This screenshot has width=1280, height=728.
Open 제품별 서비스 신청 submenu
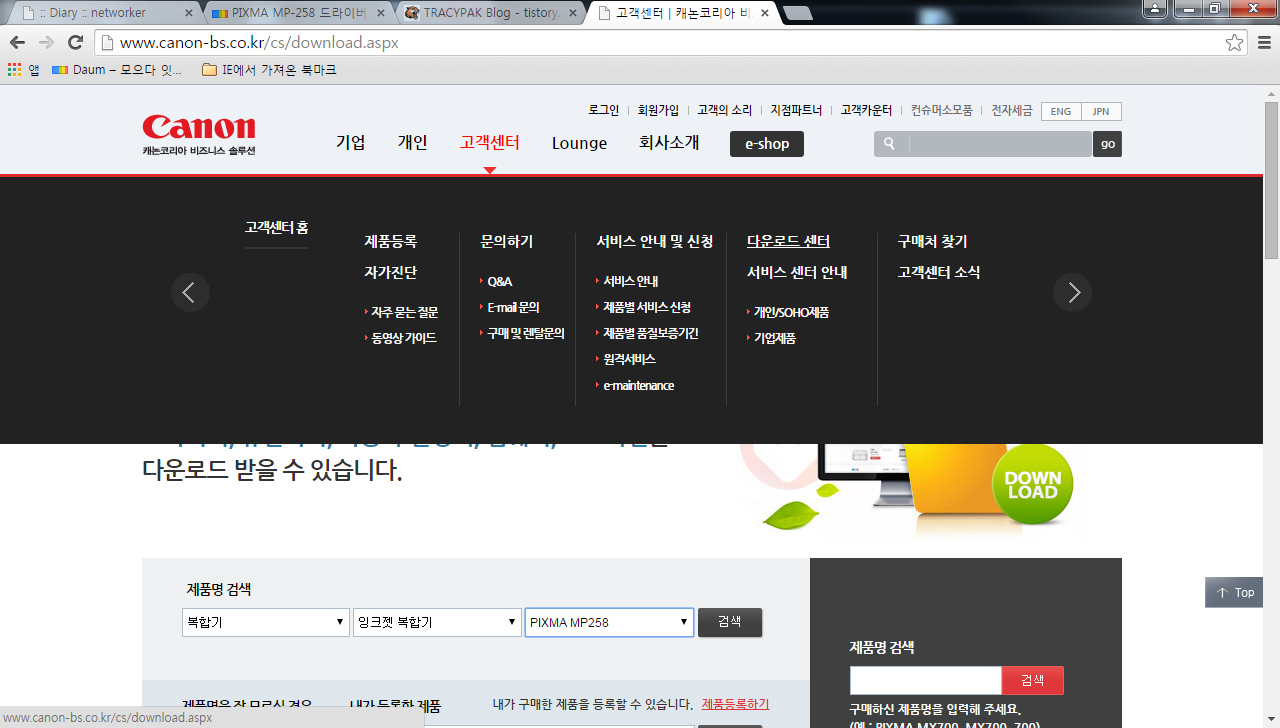(x=646, y=308)
